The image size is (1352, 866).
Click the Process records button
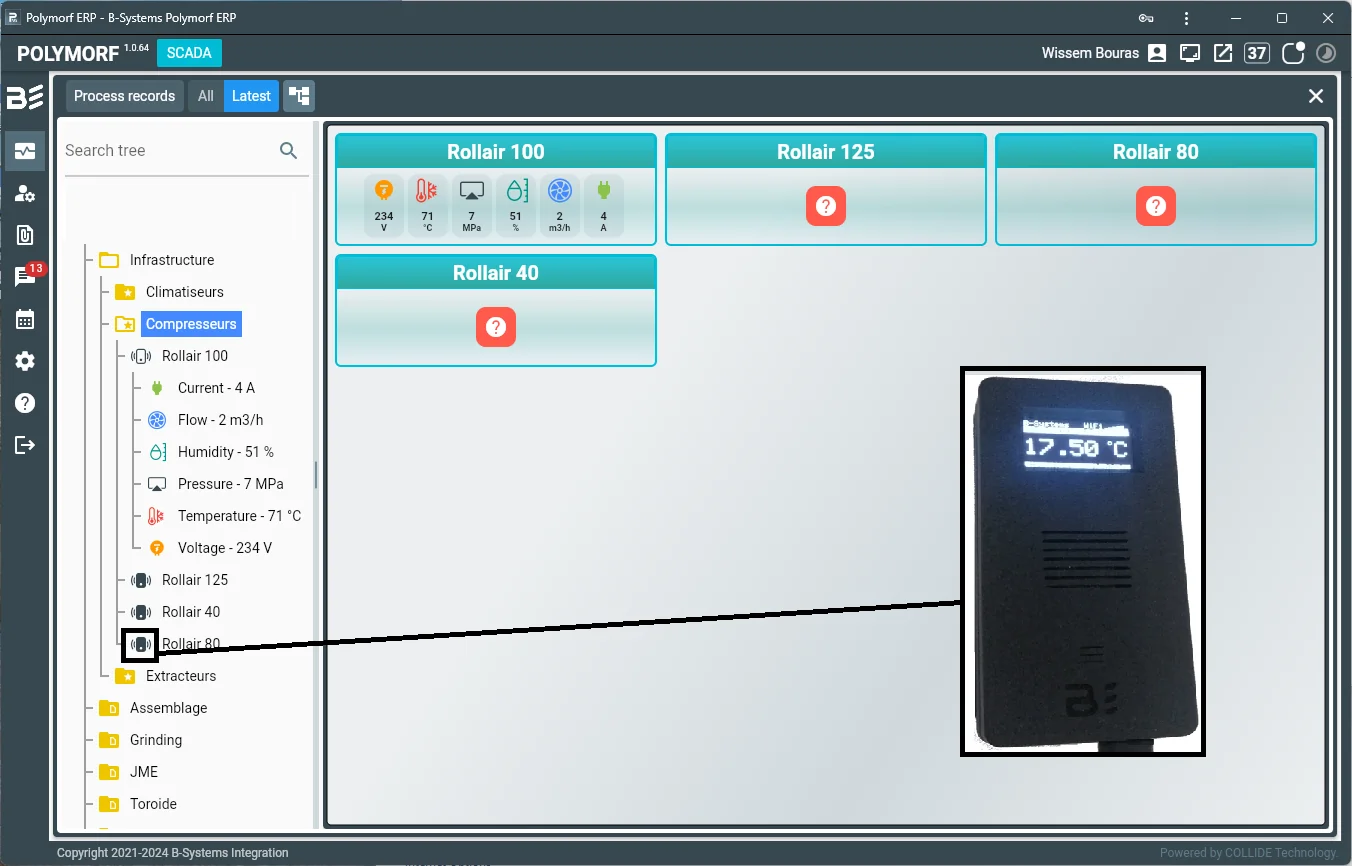[x=125, y=96]
